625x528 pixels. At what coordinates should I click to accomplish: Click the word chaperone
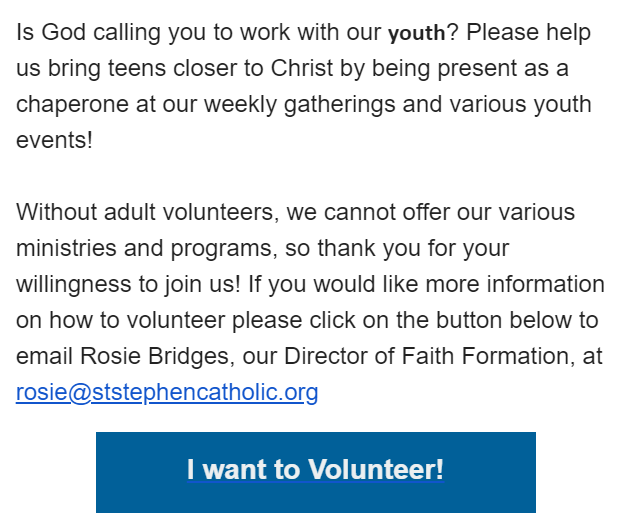72,105
